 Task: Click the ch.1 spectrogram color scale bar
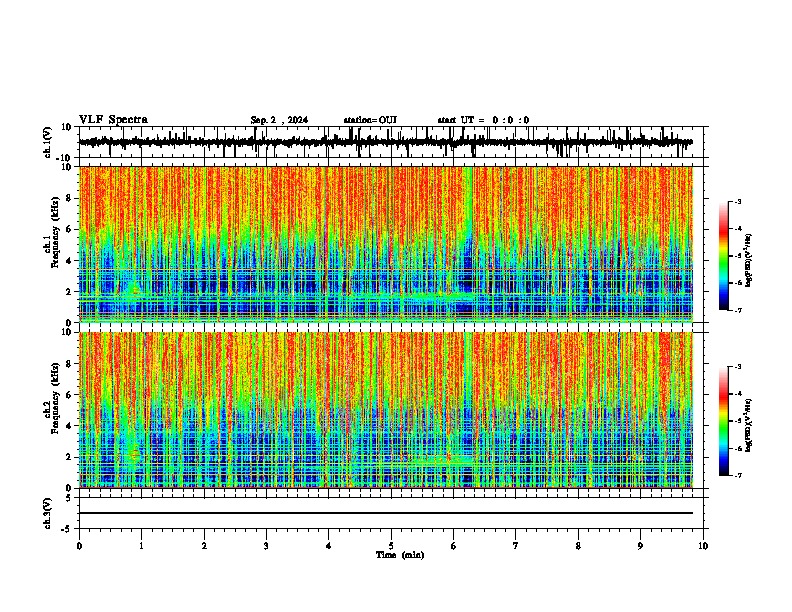point(723,256)
